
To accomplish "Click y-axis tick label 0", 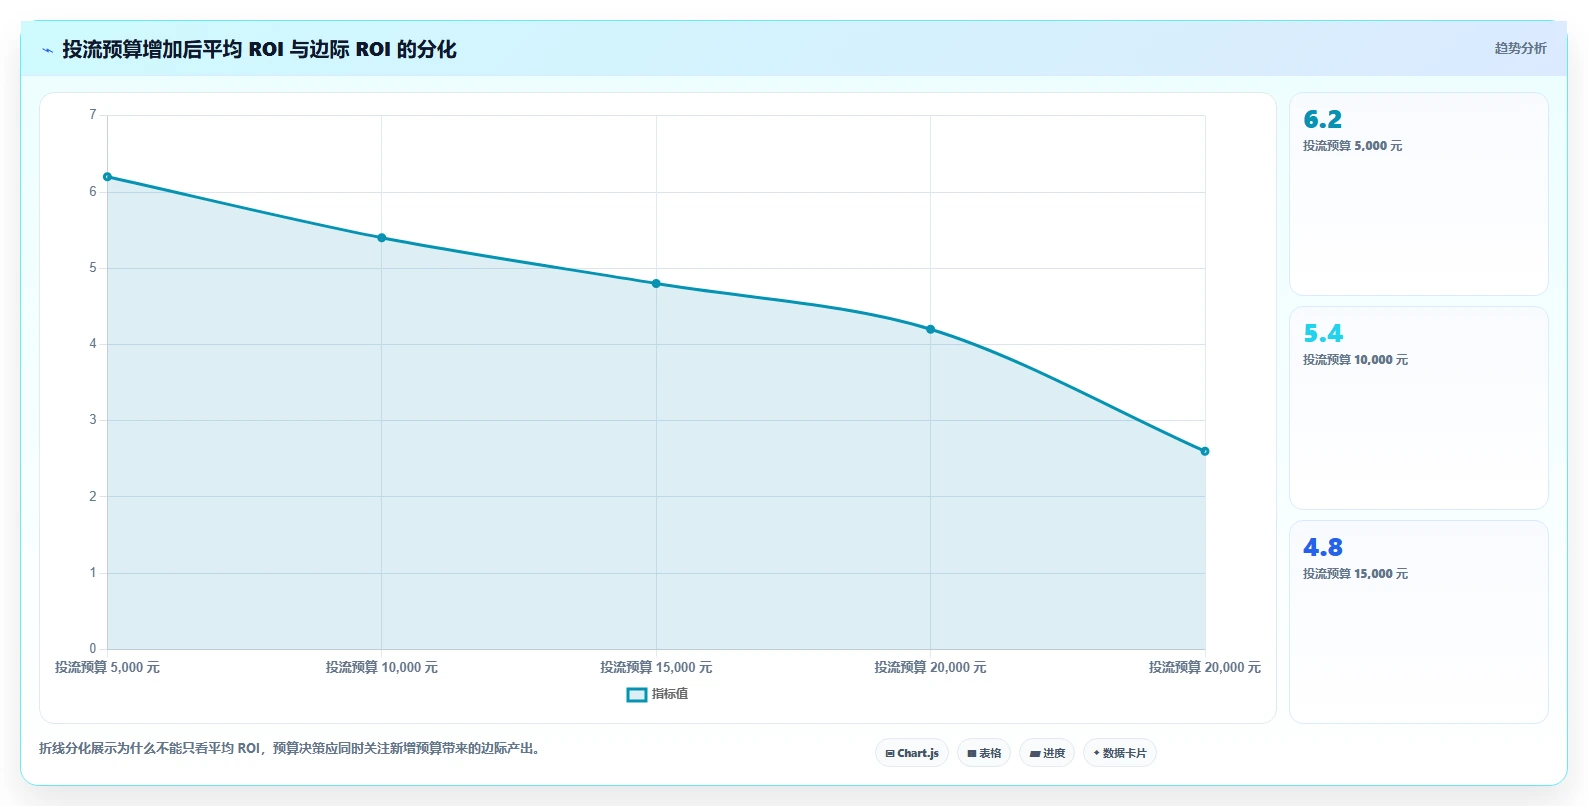I will click(93, 649).
